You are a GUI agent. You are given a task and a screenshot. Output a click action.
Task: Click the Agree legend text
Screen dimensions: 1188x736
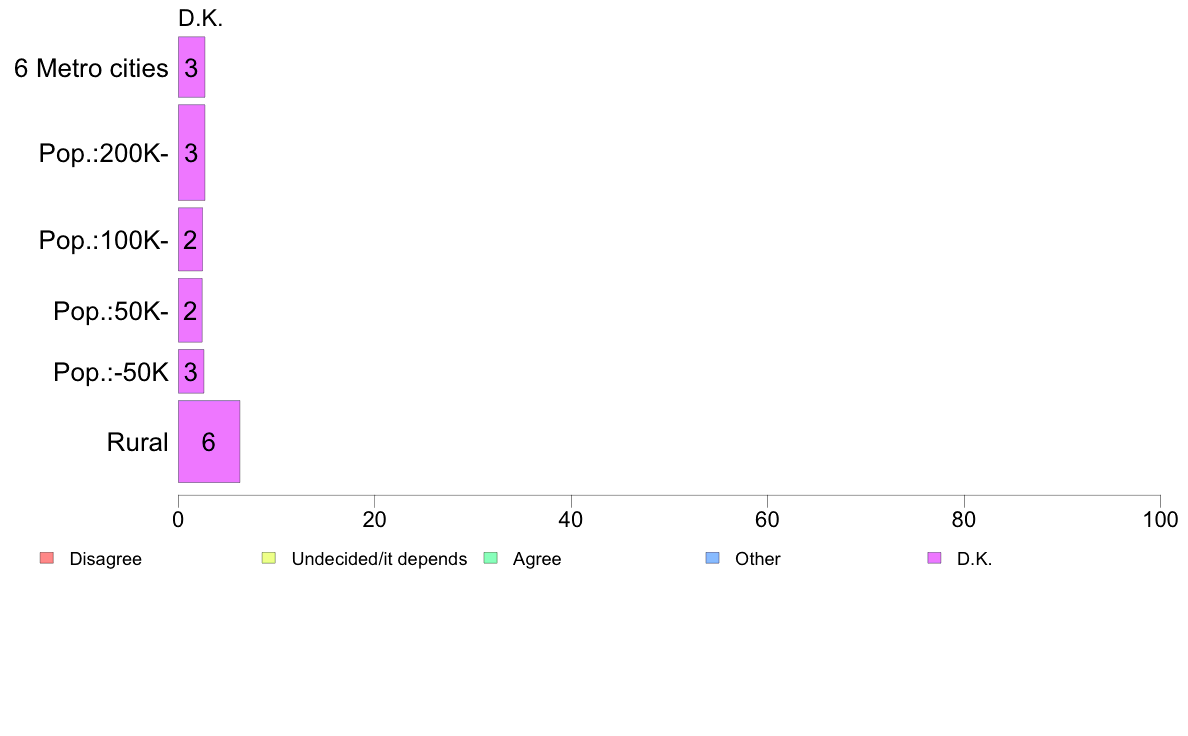click(537, 559)
